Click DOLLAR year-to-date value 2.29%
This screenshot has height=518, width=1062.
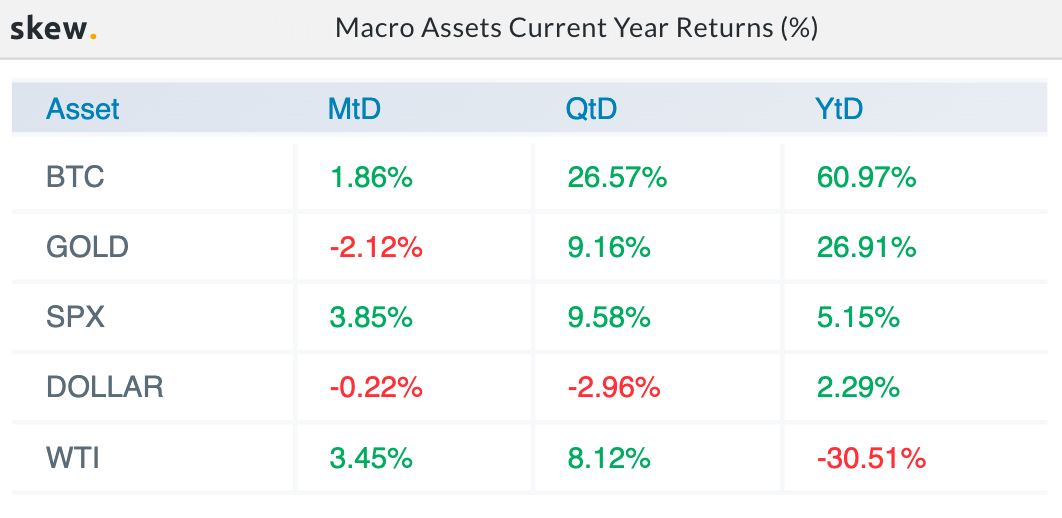click(x=858, y=387)
